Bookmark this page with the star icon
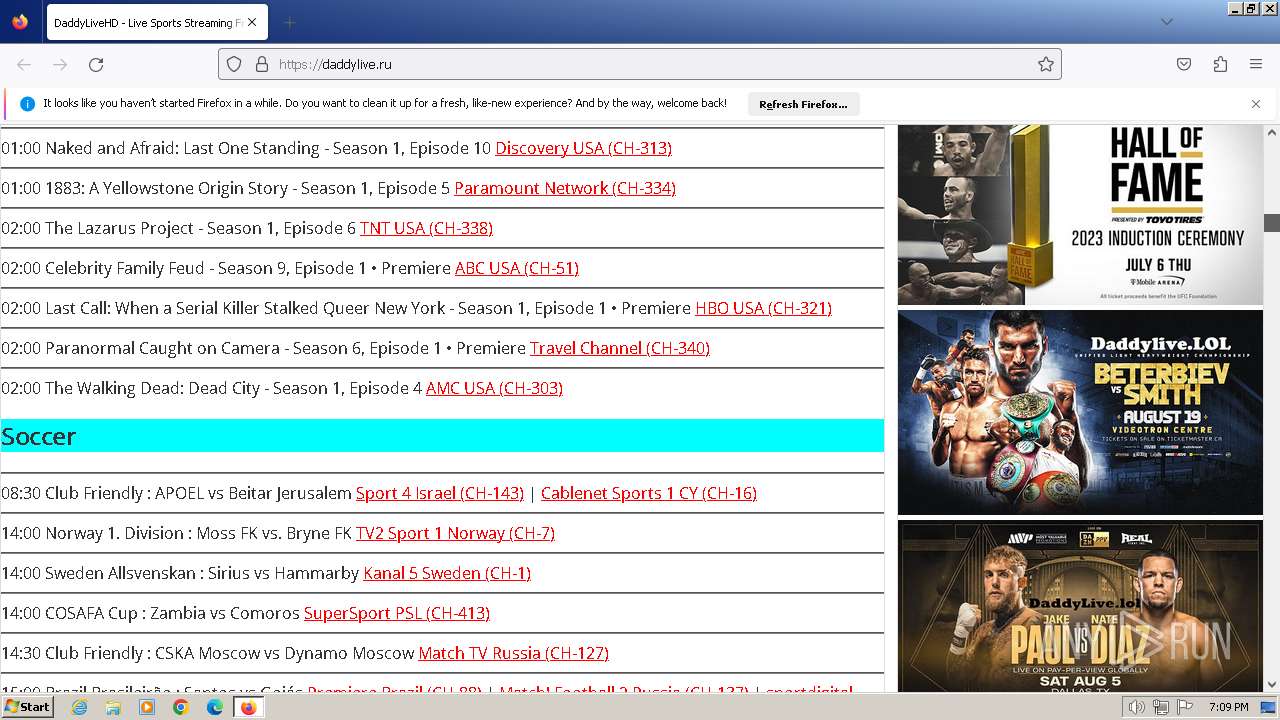 tap(1046, 64)
